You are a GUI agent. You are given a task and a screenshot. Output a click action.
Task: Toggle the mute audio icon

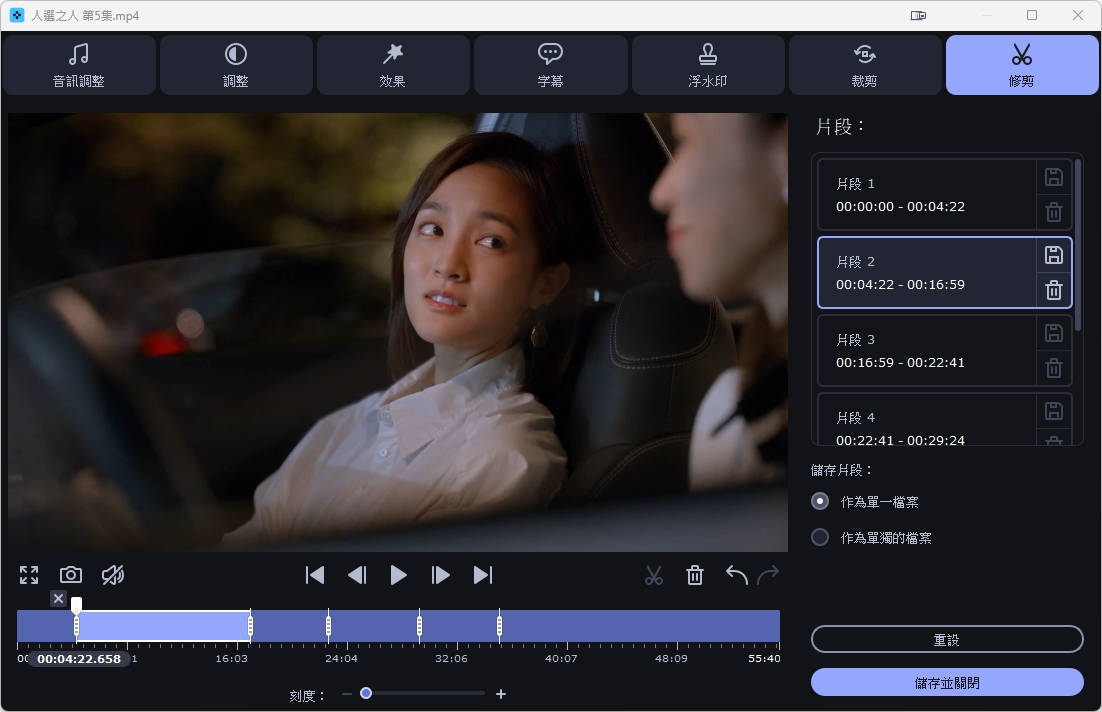pos(112,575)
